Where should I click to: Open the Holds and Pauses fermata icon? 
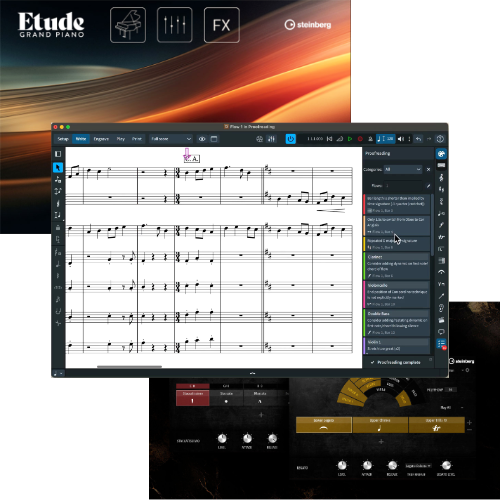441,272
